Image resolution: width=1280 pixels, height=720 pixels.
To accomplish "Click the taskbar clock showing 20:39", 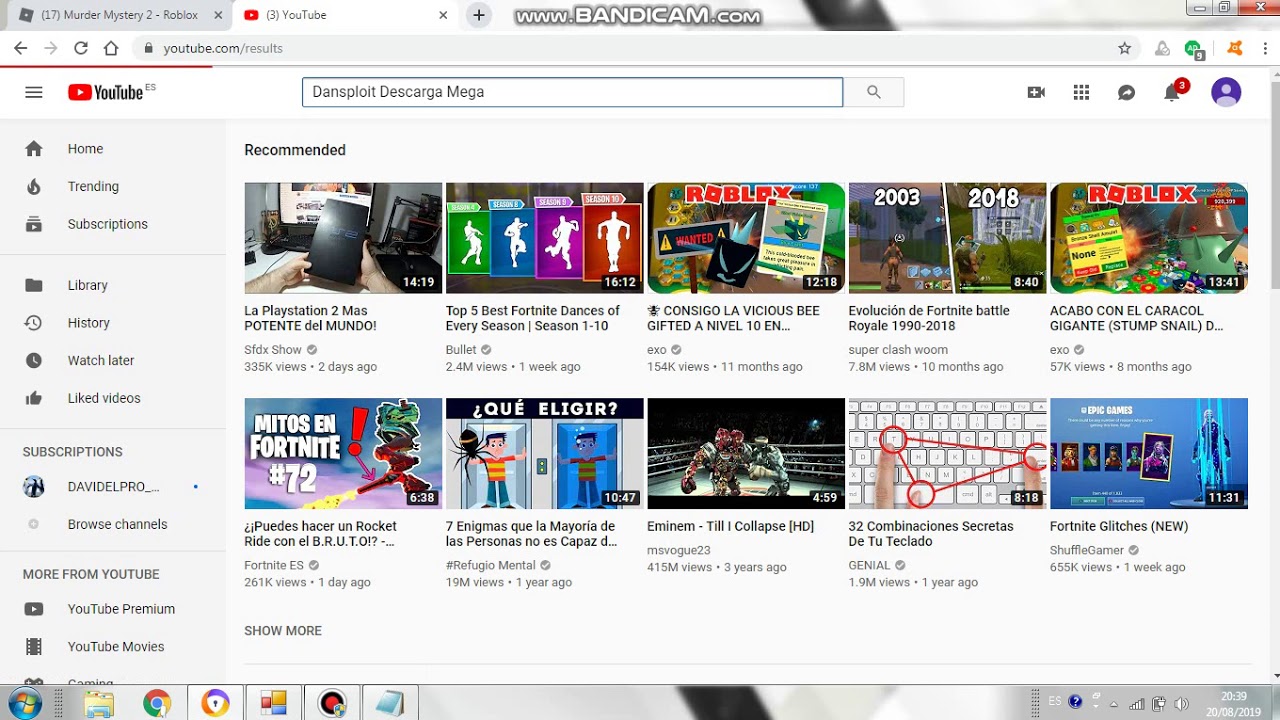I will tap(1233, 704).
